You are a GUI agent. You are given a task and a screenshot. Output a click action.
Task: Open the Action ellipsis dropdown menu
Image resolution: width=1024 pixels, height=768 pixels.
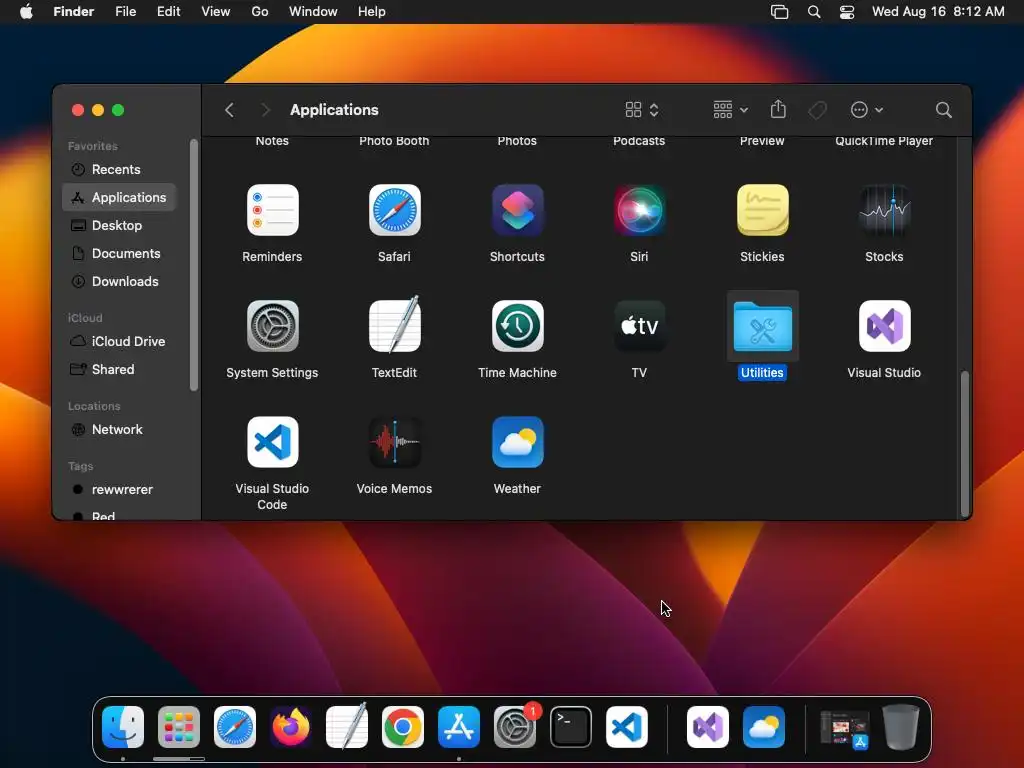click(x=867, y=110)
